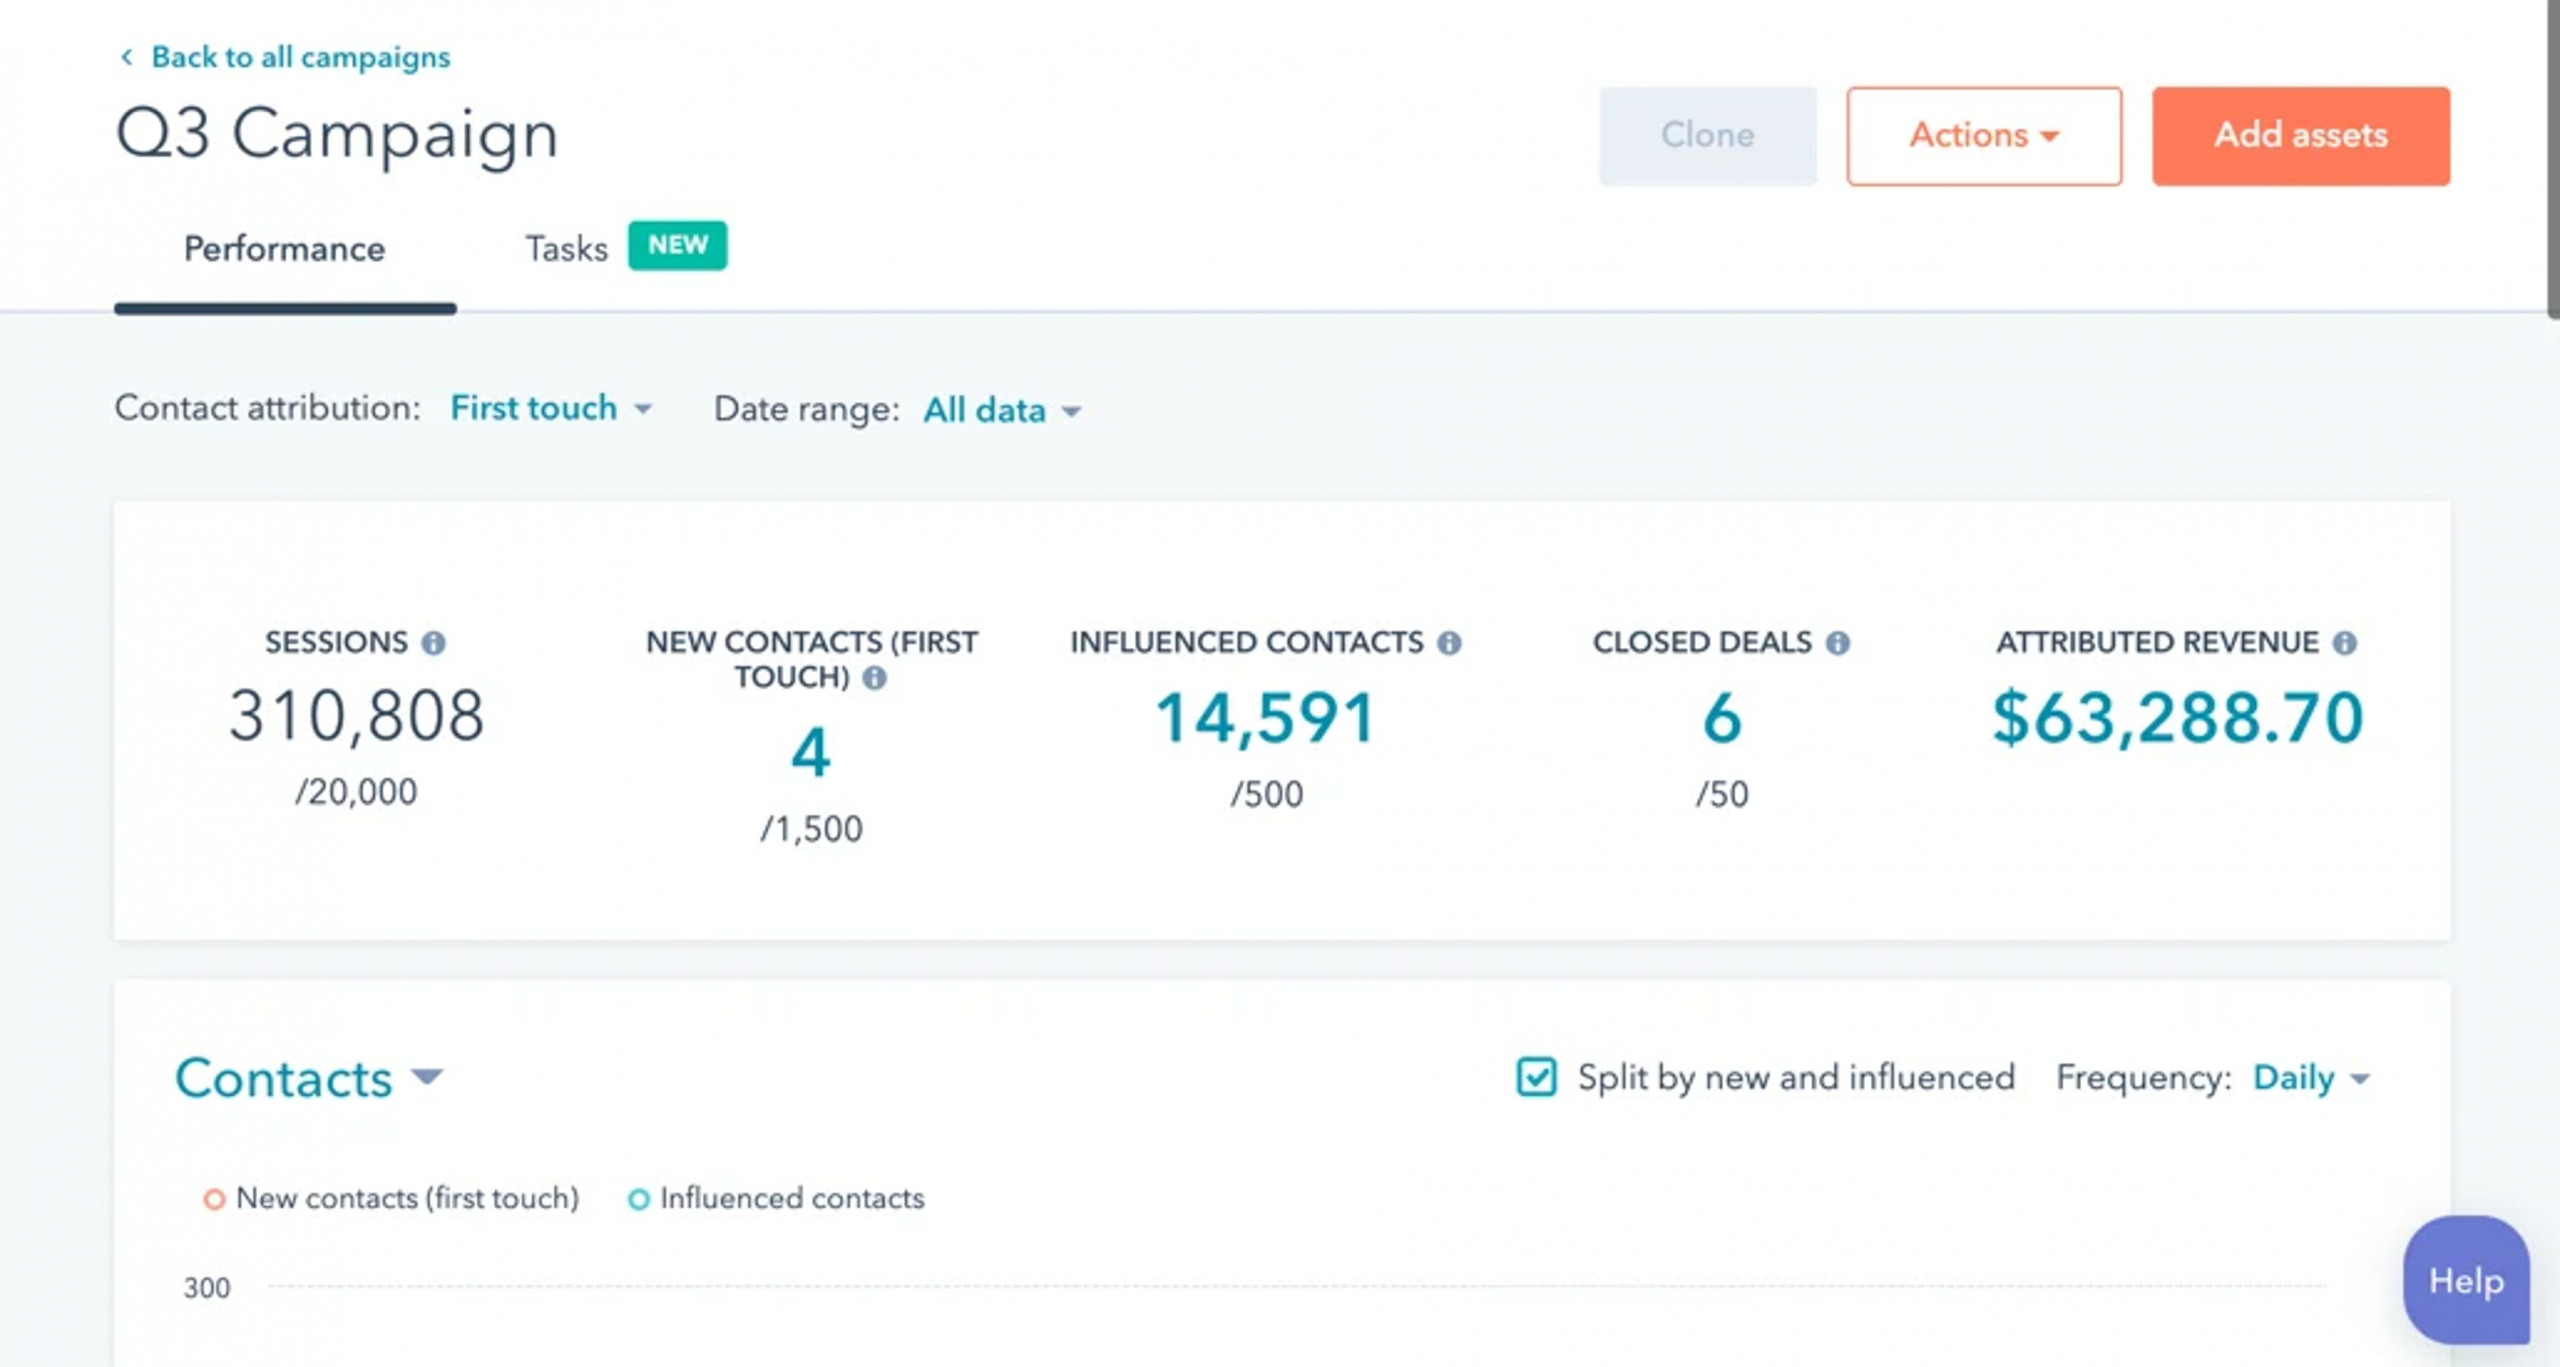
Task: Expand the Contacts chart selector
Action: coord(308,1078)
